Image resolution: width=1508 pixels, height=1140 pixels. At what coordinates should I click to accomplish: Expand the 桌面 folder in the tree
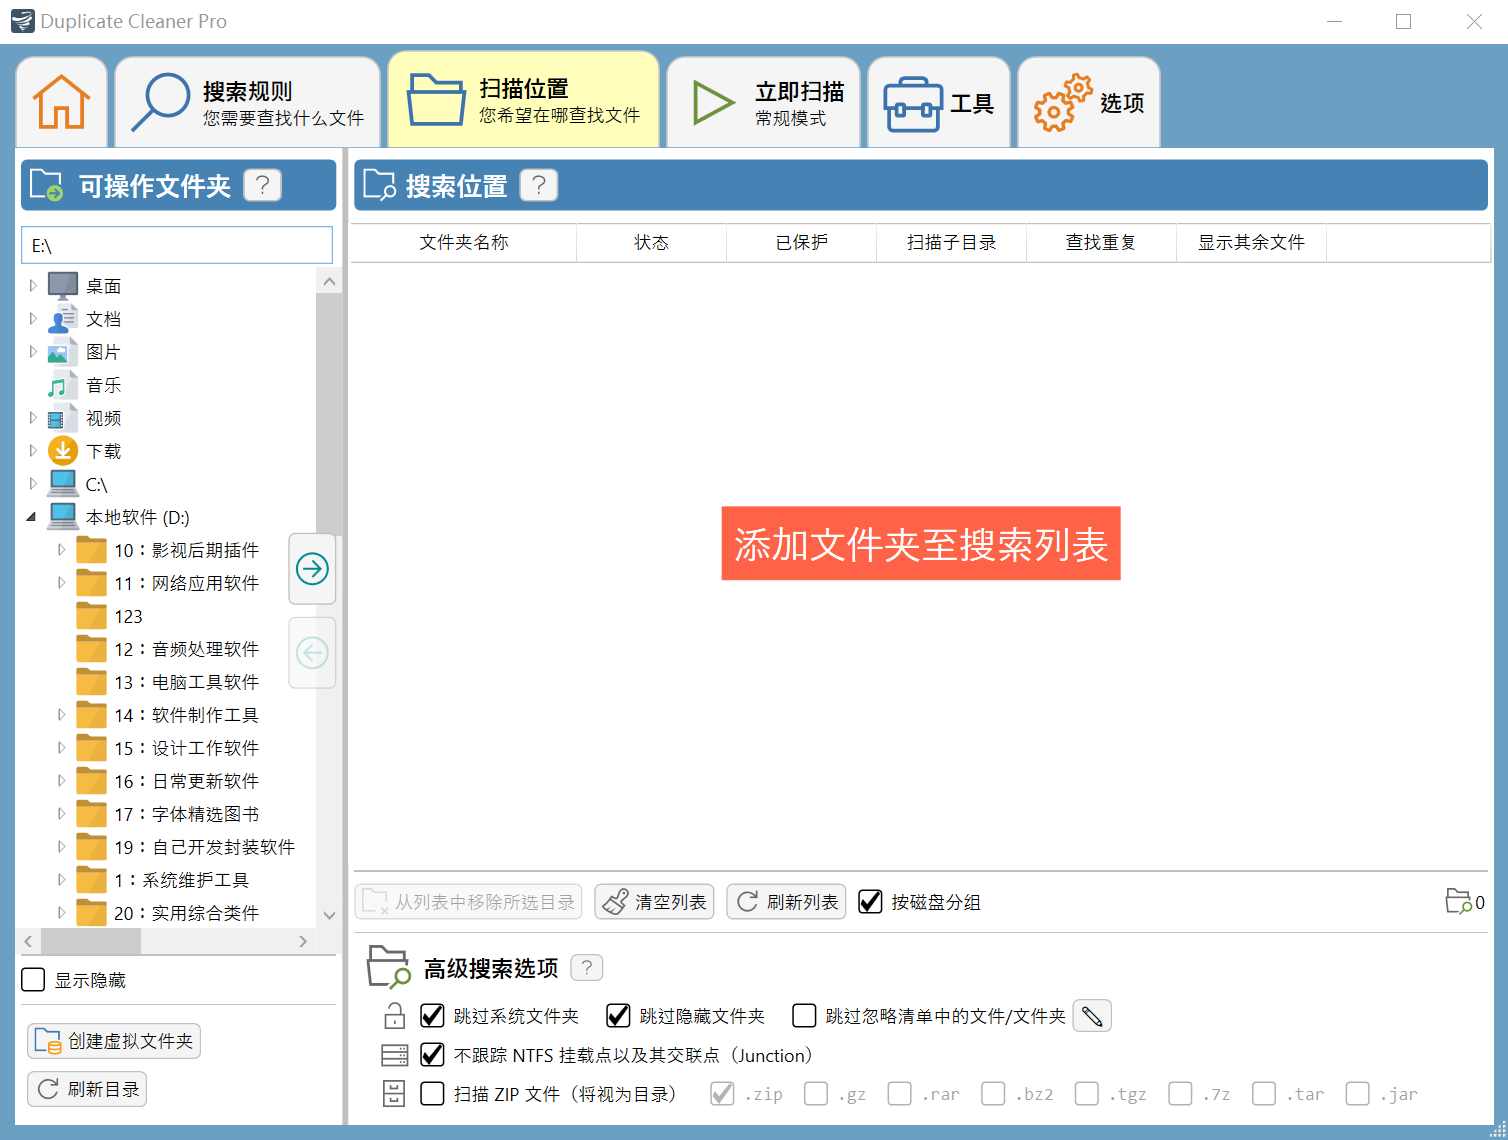pos(33,285)
